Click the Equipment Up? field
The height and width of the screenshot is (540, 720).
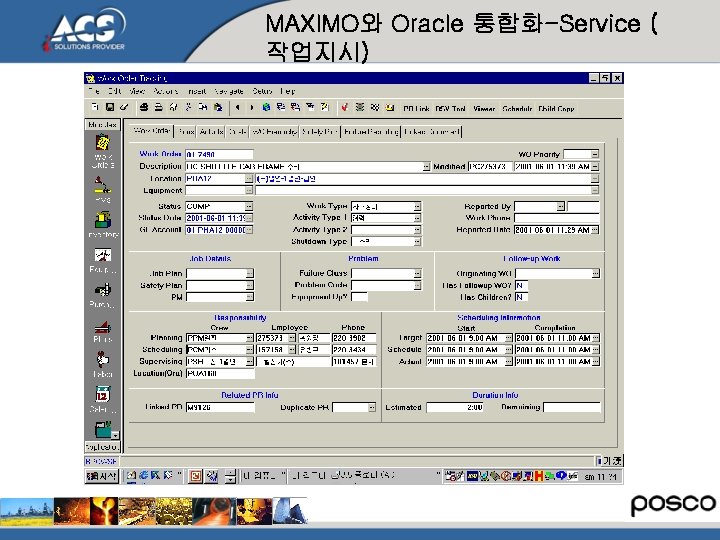pyautogui.click(x=360, y=297)
